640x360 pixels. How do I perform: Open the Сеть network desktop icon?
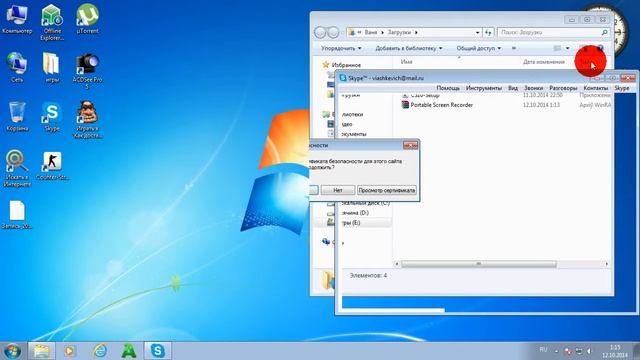tap(17, 67)
